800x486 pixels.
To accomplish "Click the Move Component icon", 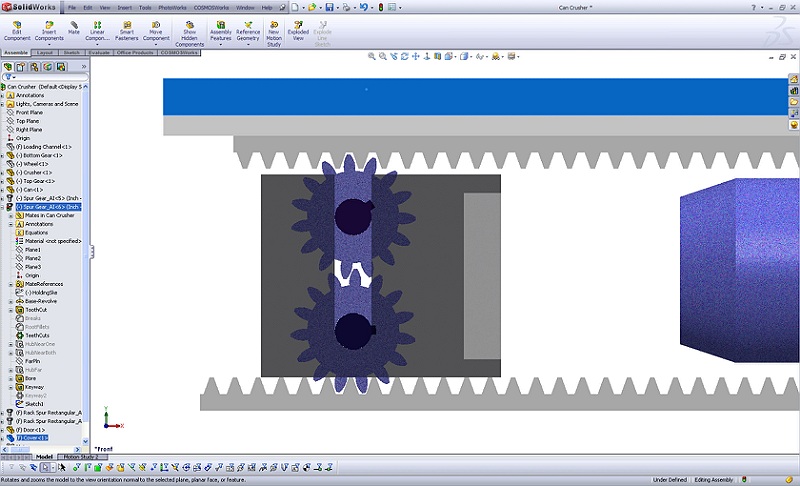I will pos(155,31).
